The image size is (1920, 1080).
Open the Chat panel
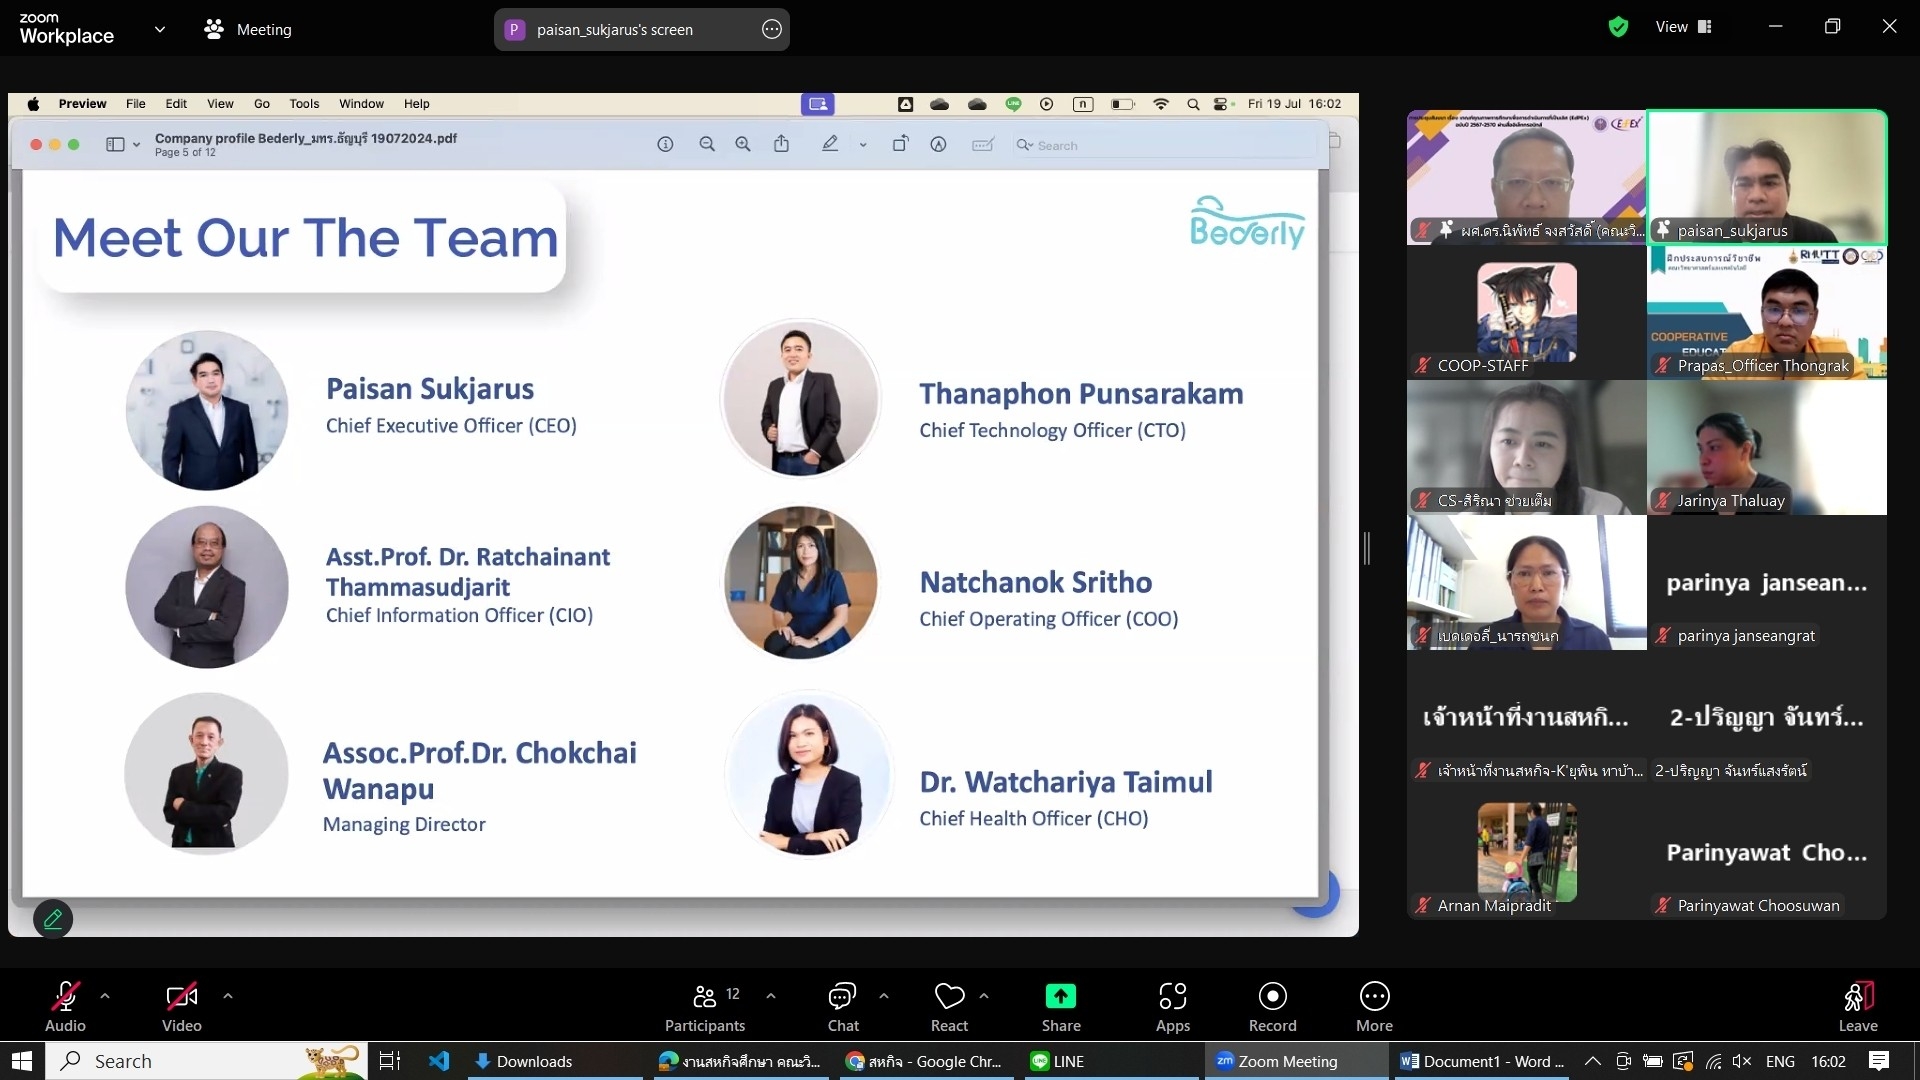[x=843, y=1007]
